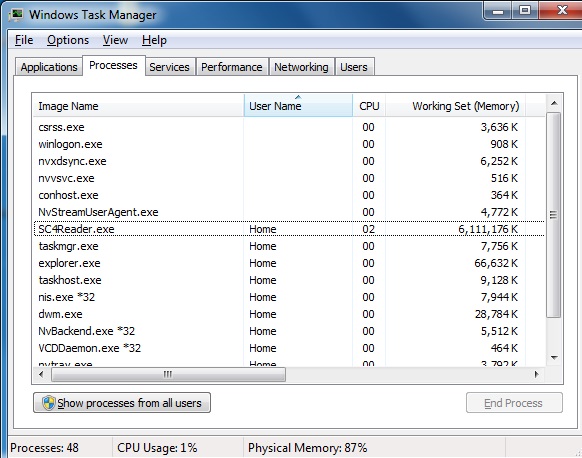Sort by Image Name column header
Image resolution: width=582 pixels, height=458 pixels.
click(x=138, y=106)
